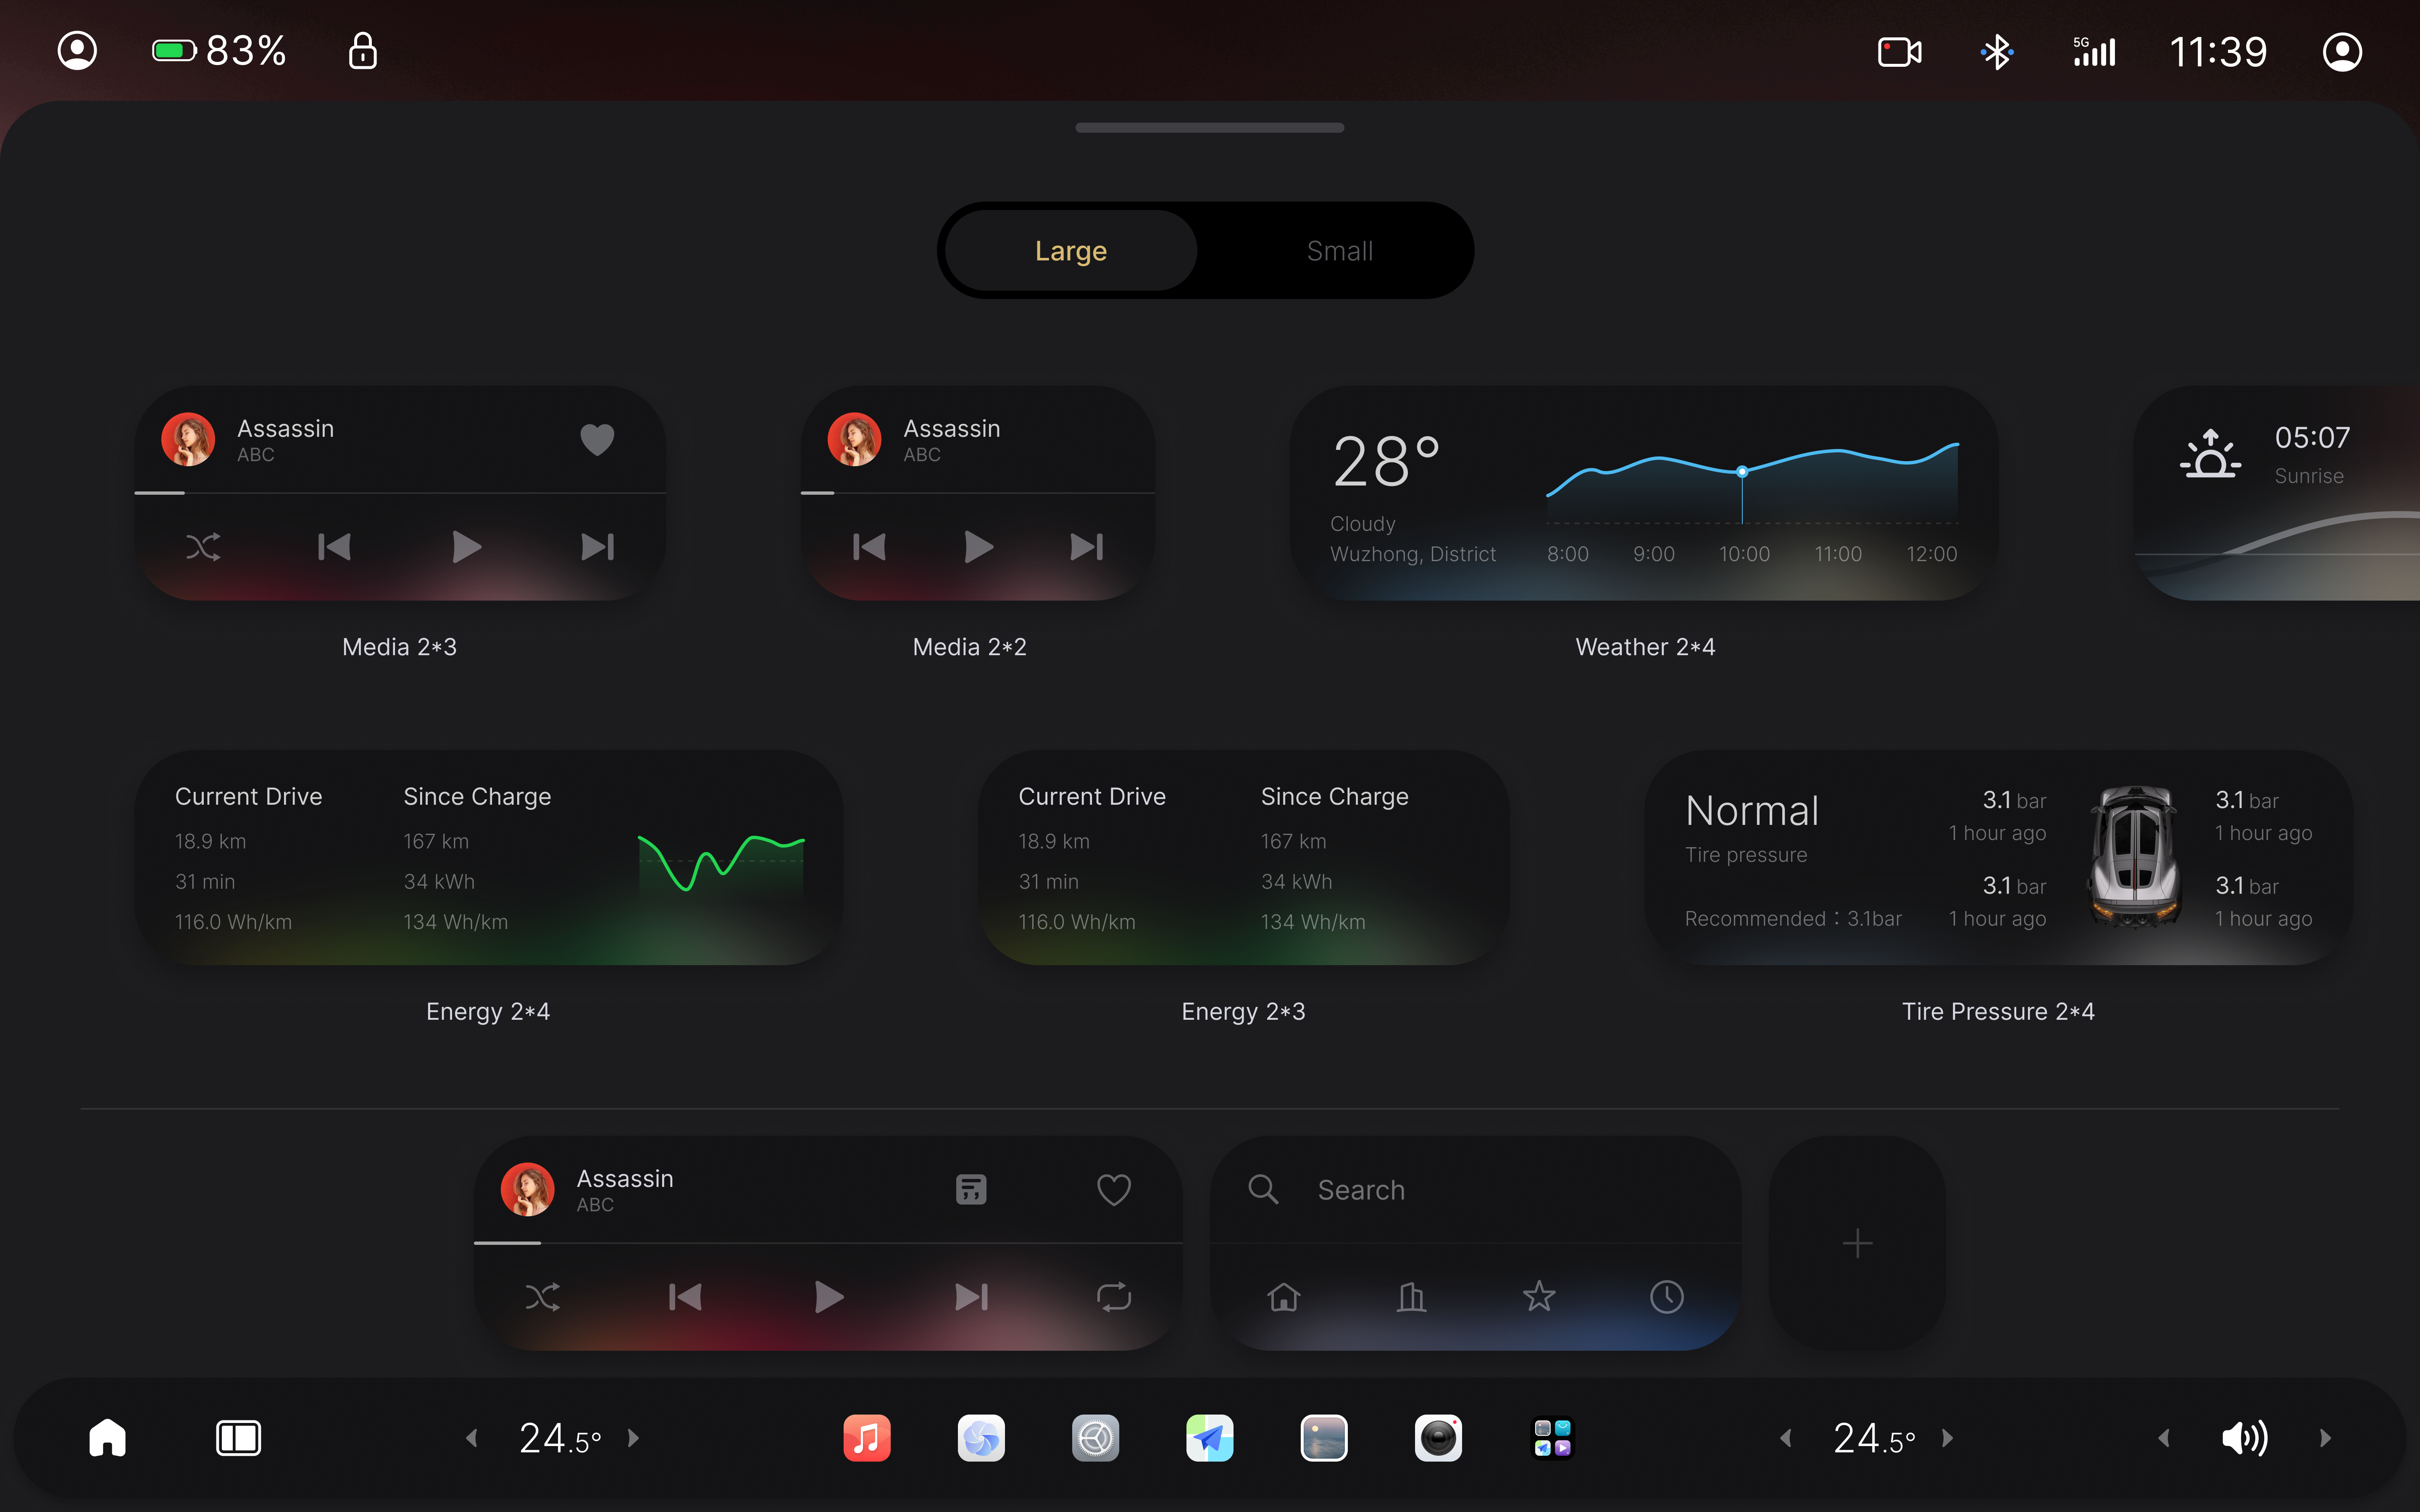2420x1512 pixels.
Task: Toggle the outline heart on bottom media player
Action: [x=1114, y=1189]
